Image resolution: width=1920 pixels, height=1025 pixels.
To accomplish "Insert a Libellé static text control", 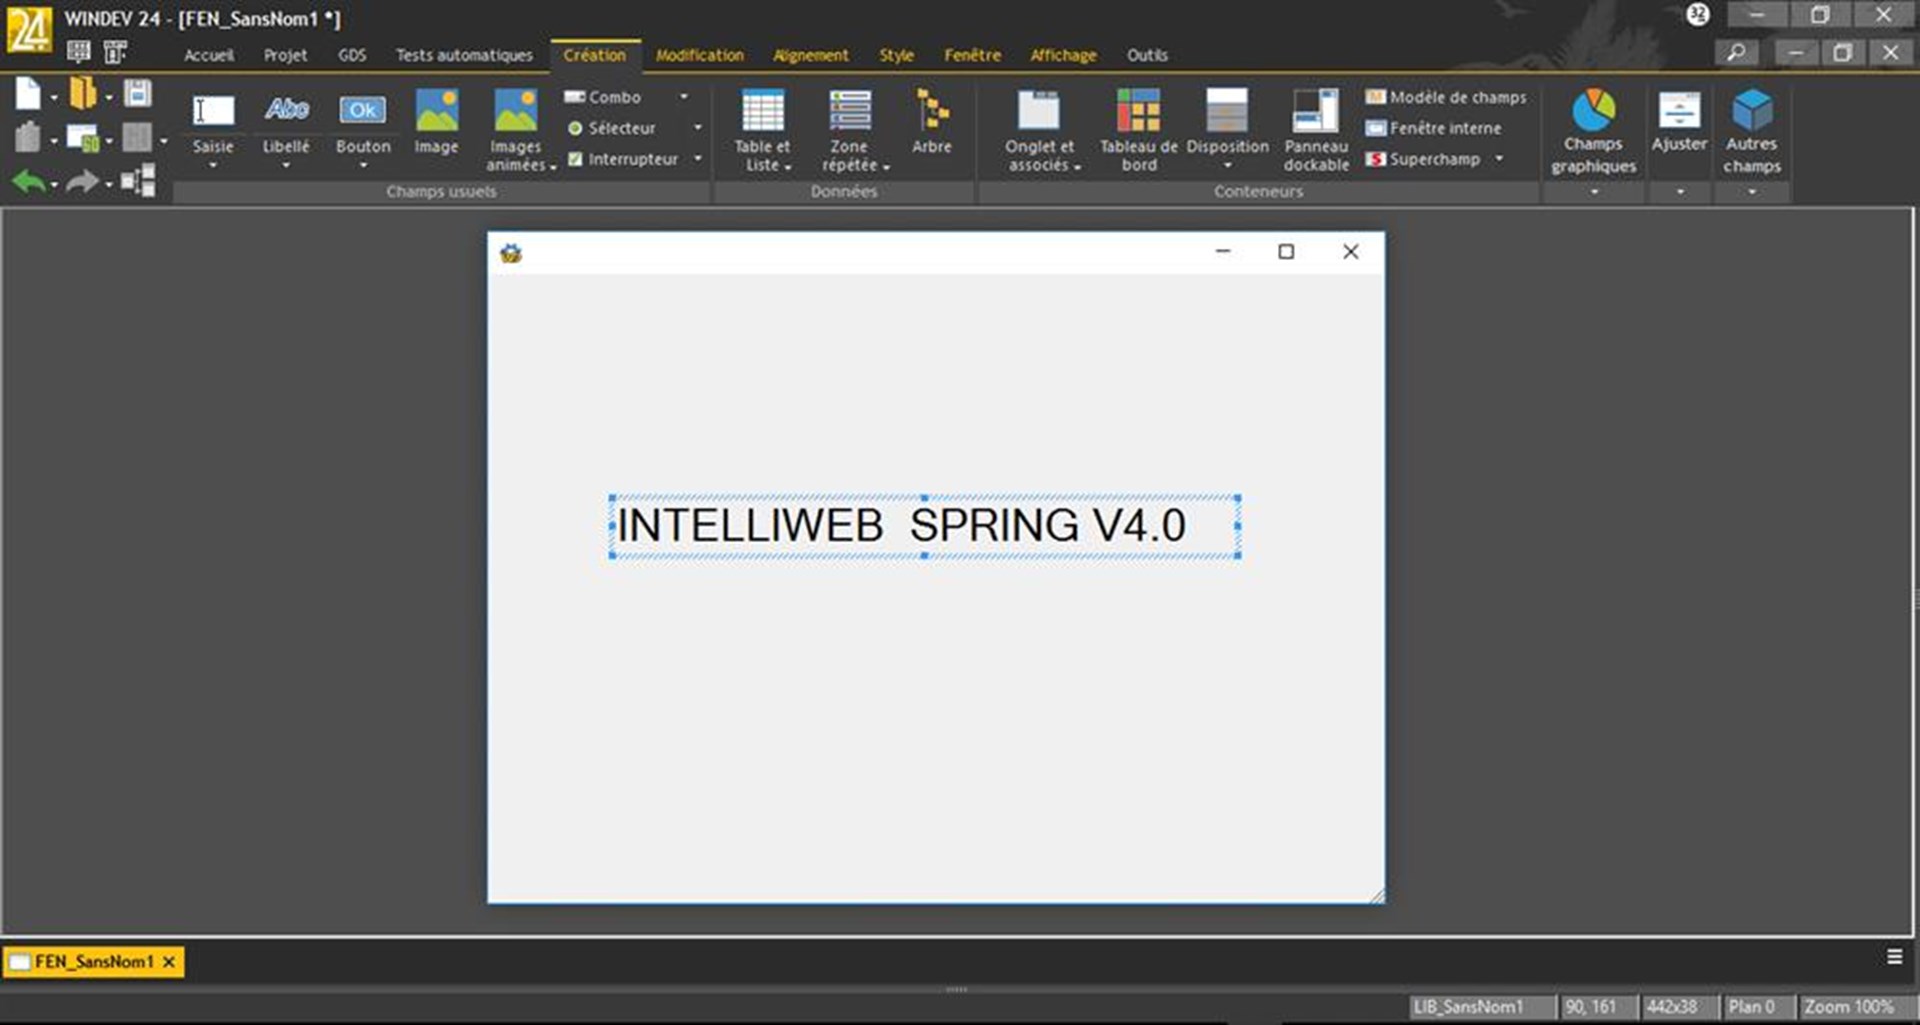I will tap(286, 121).
